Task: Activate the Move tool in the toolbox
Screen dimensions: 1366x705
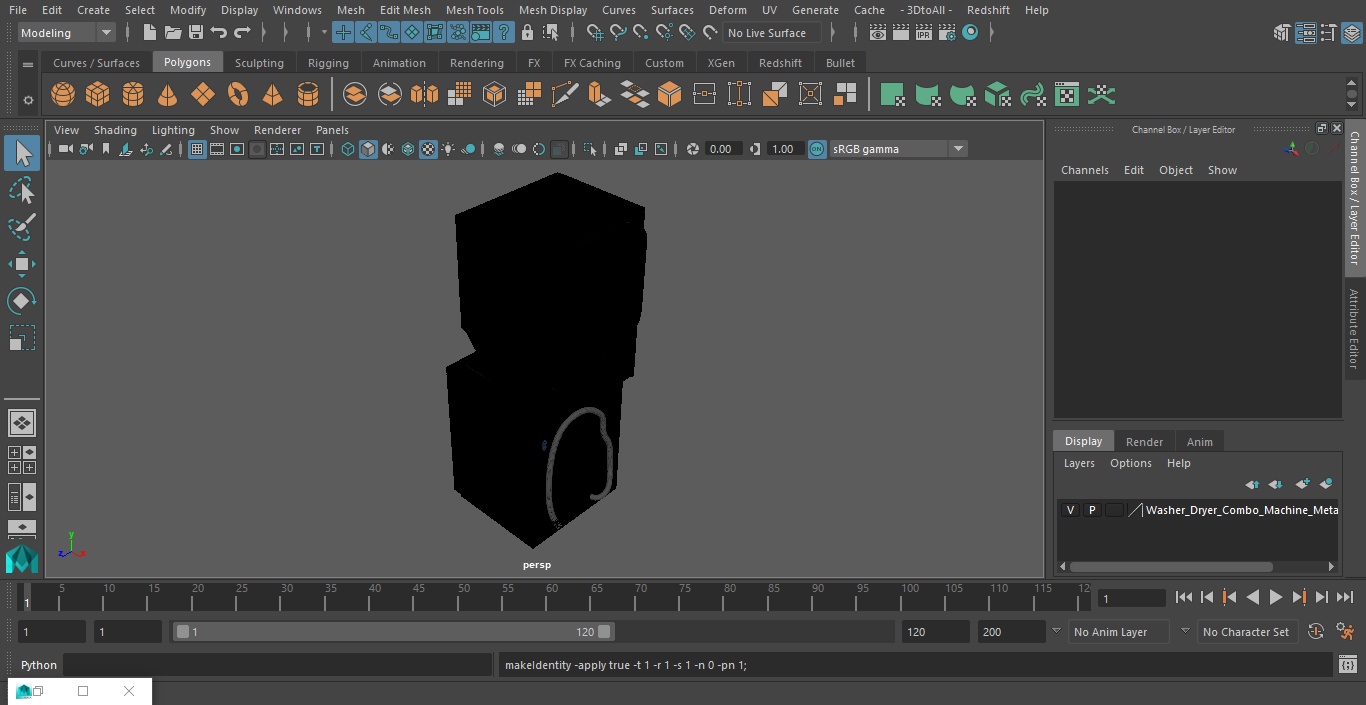Action: (22, 264)
